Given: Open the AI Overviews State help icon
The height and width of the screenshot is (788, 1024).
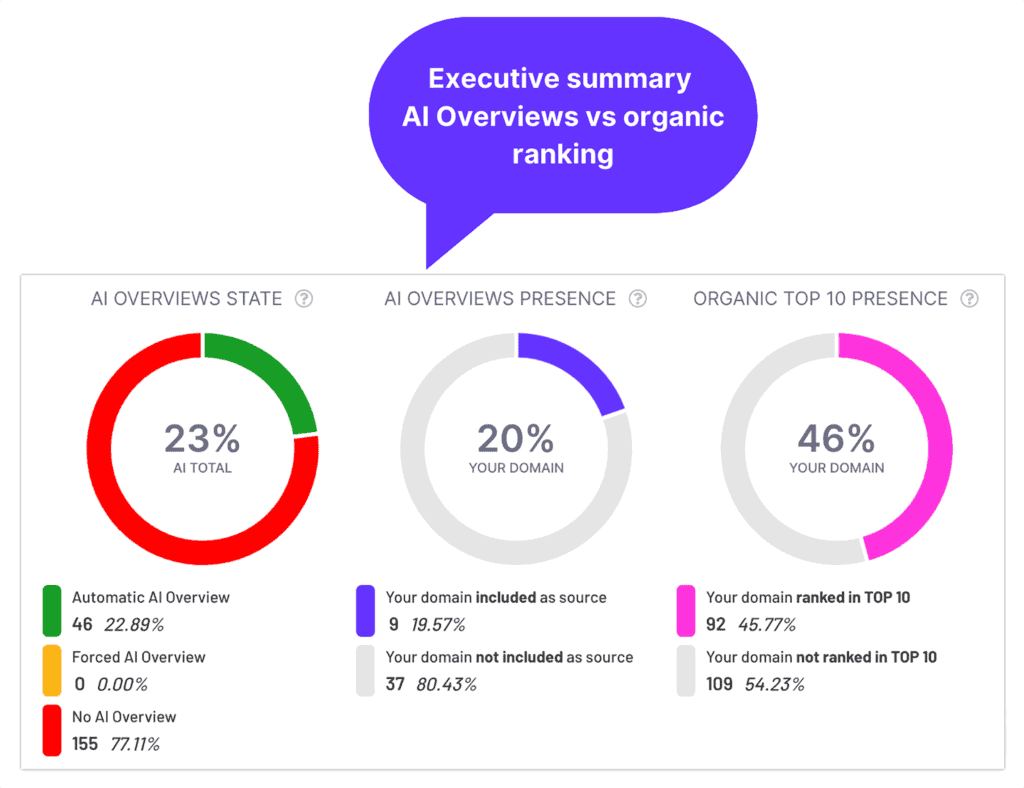Looking at the screenshot, I should (304, 298).
